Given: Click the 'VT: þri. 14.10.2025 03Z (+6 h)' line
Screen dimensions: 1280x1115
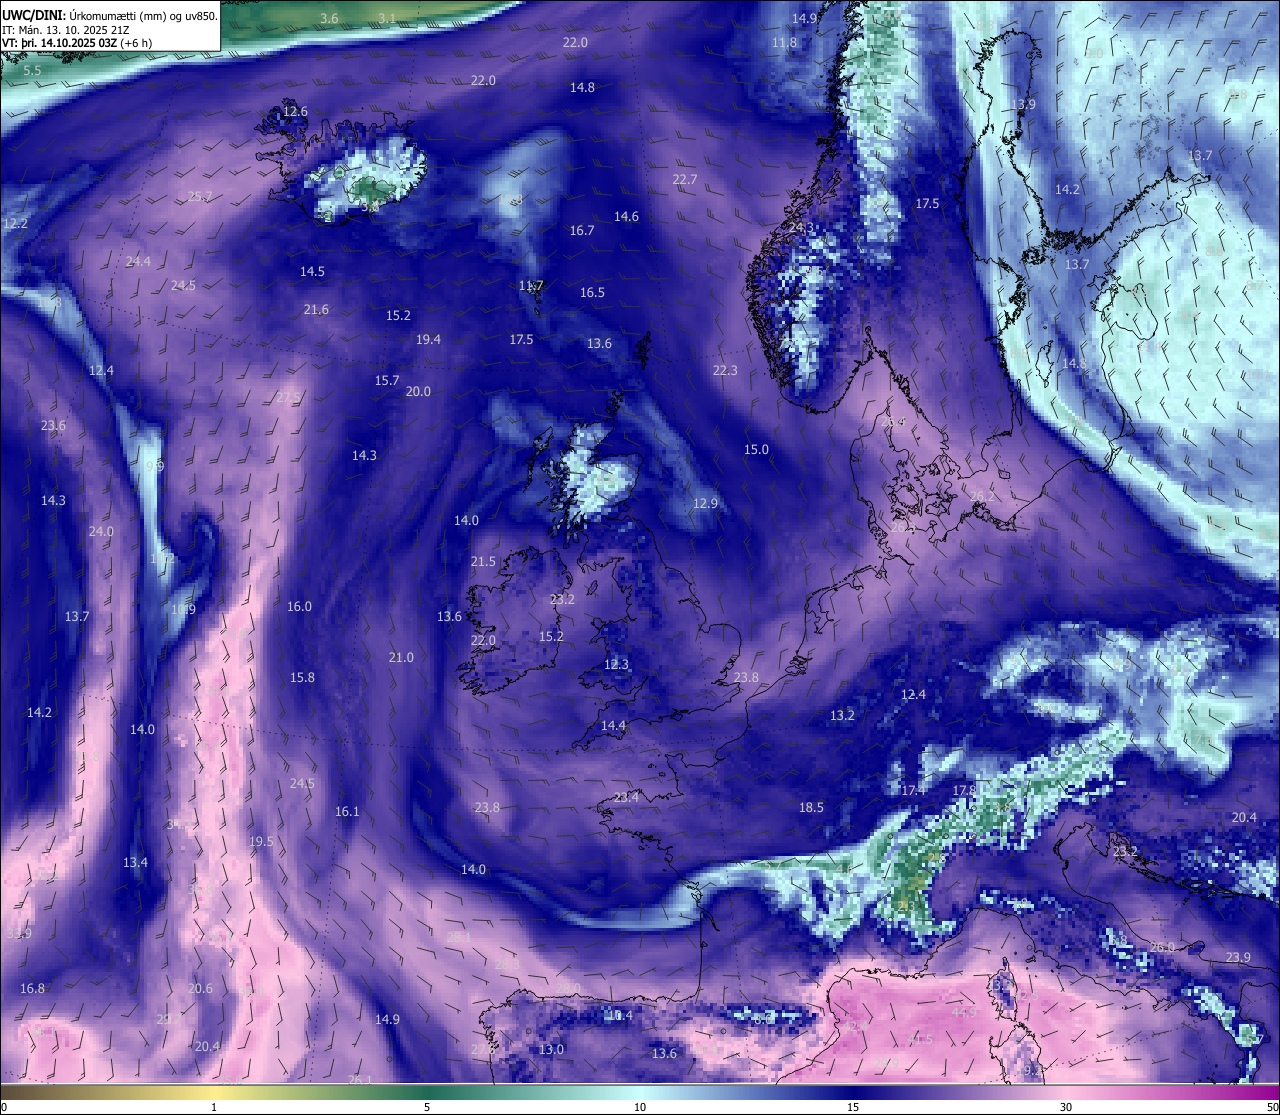Looking at the screenshot, I should click(x=77, y=43).
